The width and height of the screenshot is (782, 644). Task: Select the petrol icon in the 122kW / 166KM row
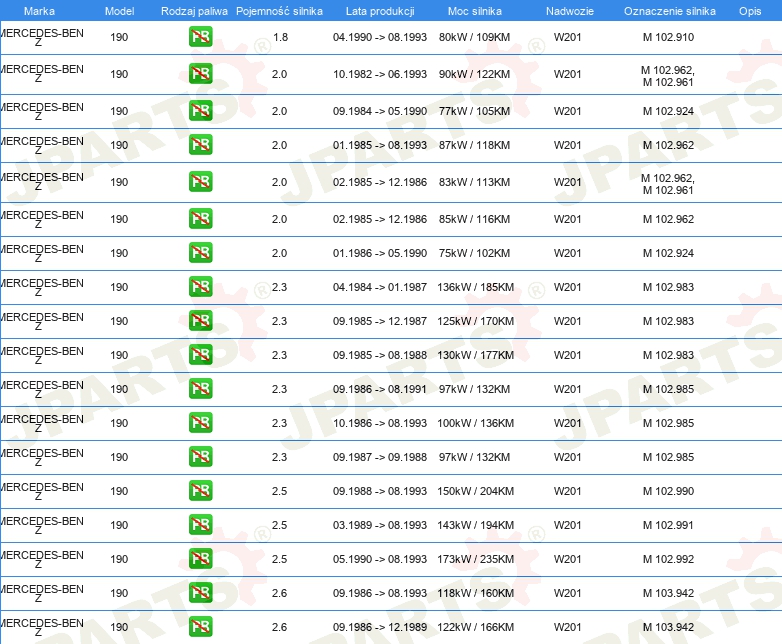(200, 627)
